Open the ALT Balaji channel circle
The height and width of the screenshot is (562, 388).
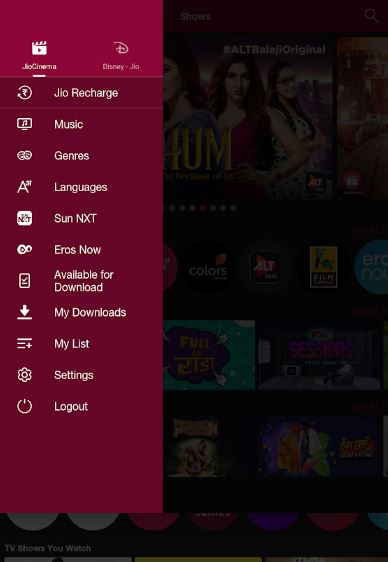tap(265, 267)
